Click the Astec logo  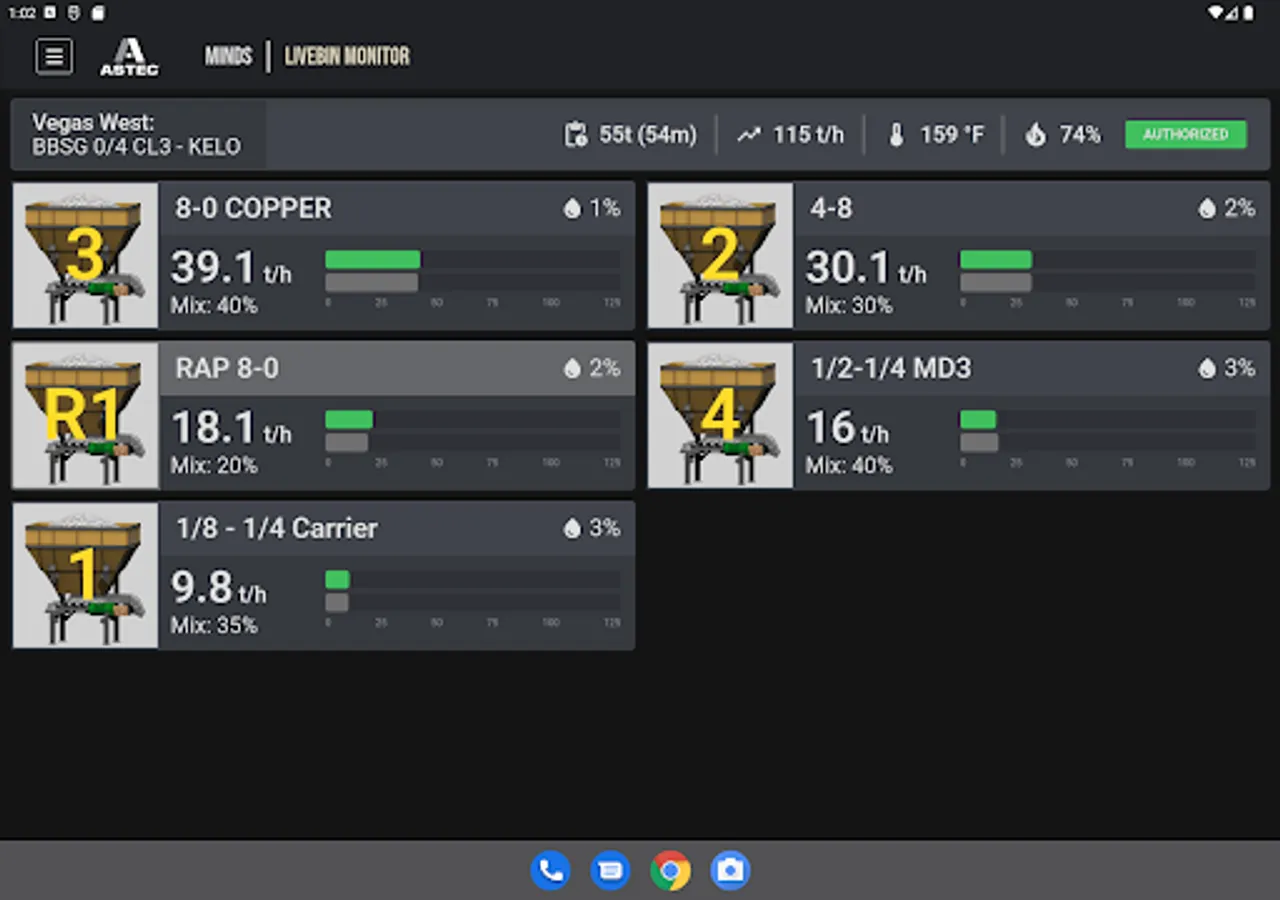(129, 56)
